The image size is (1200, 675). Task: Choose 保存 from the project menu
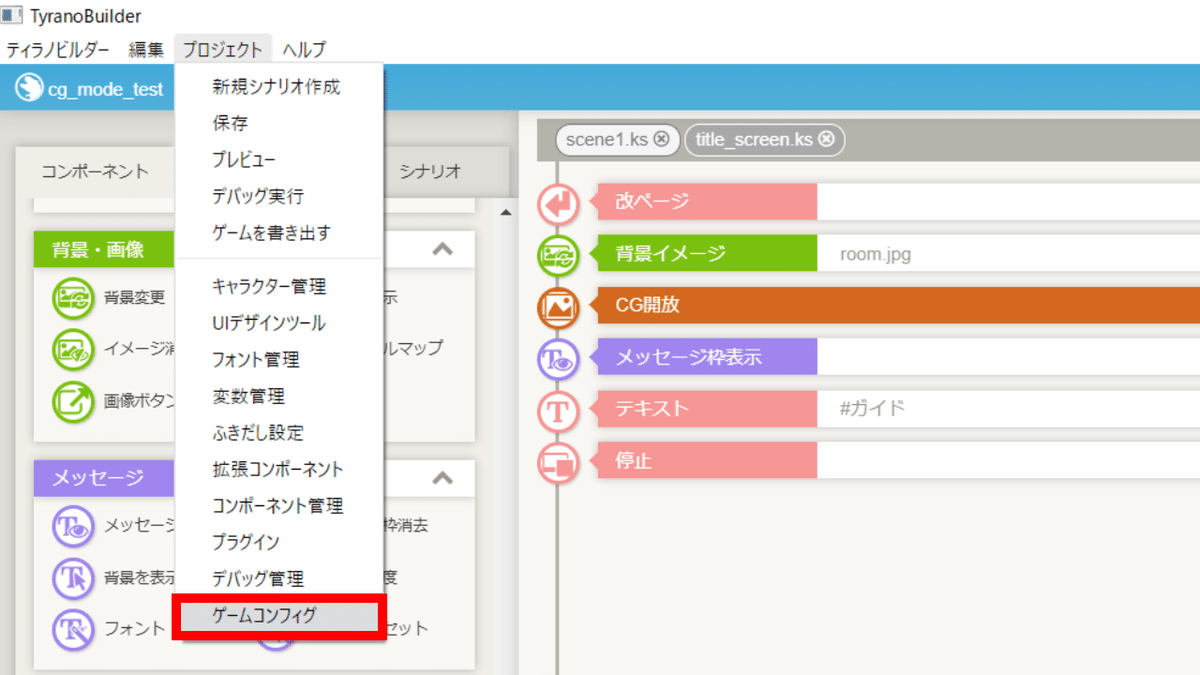click(279, 123)
